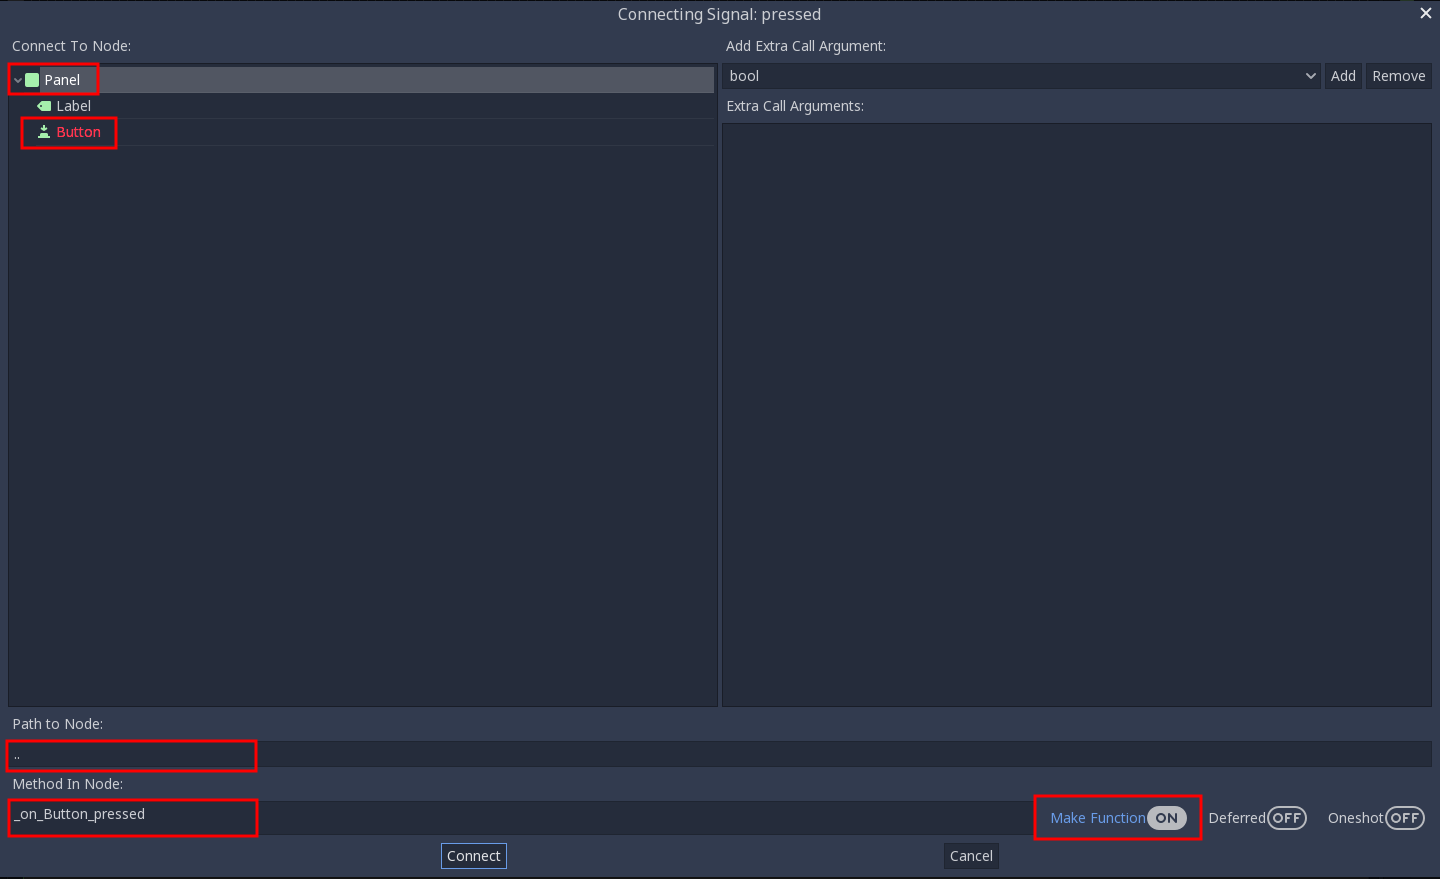The image size is (1440, 879).
Task: Click the chevron on the bool combo box
Action: [x=1311, y=75]
